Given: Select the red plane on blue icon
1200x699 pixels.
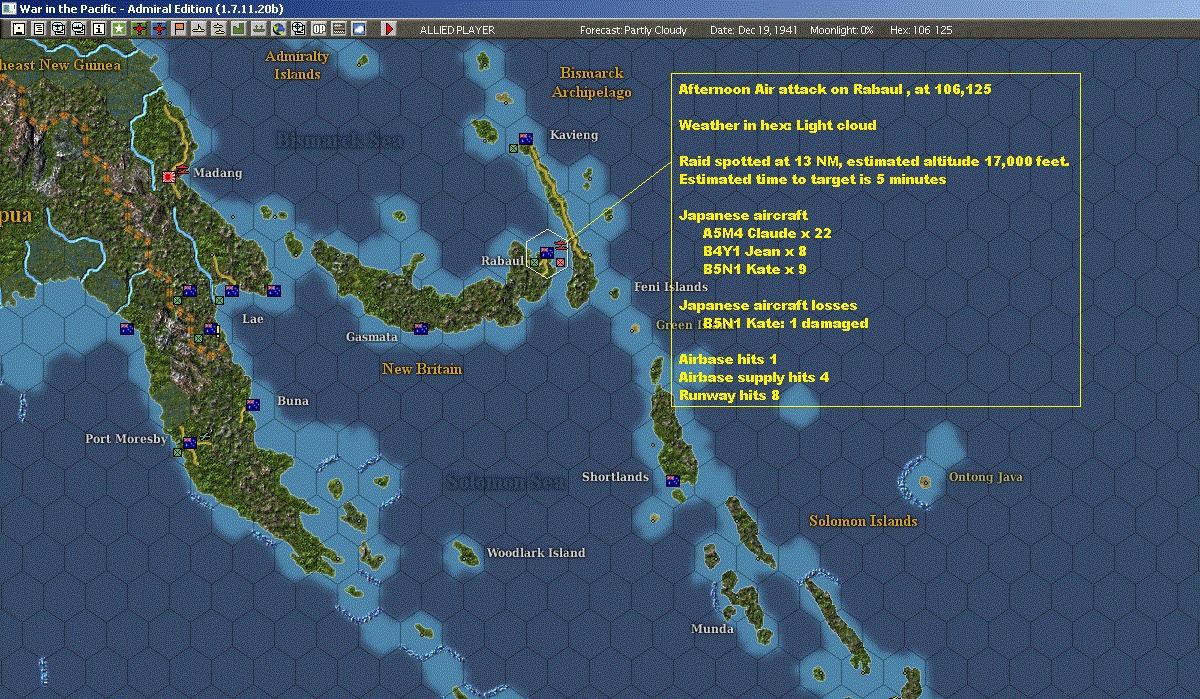Looking at the screenshot, I should [x=160, y=30].
